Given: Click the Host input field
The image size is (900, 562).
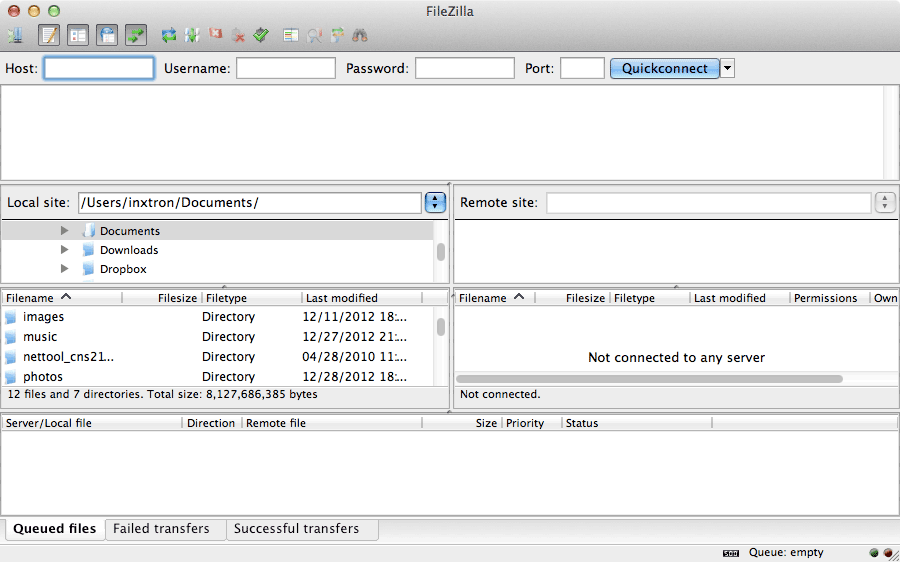Looking at the screenshot, I should point(99,69).
